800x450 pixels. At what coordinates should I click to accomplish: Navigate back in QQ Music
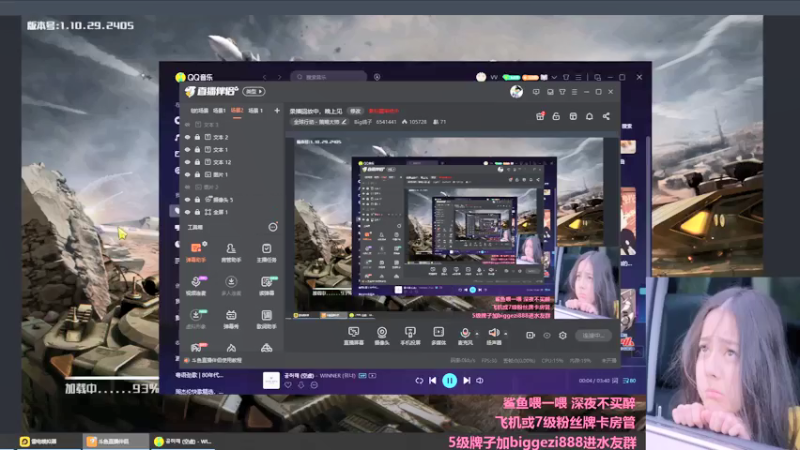coord(264,77)
